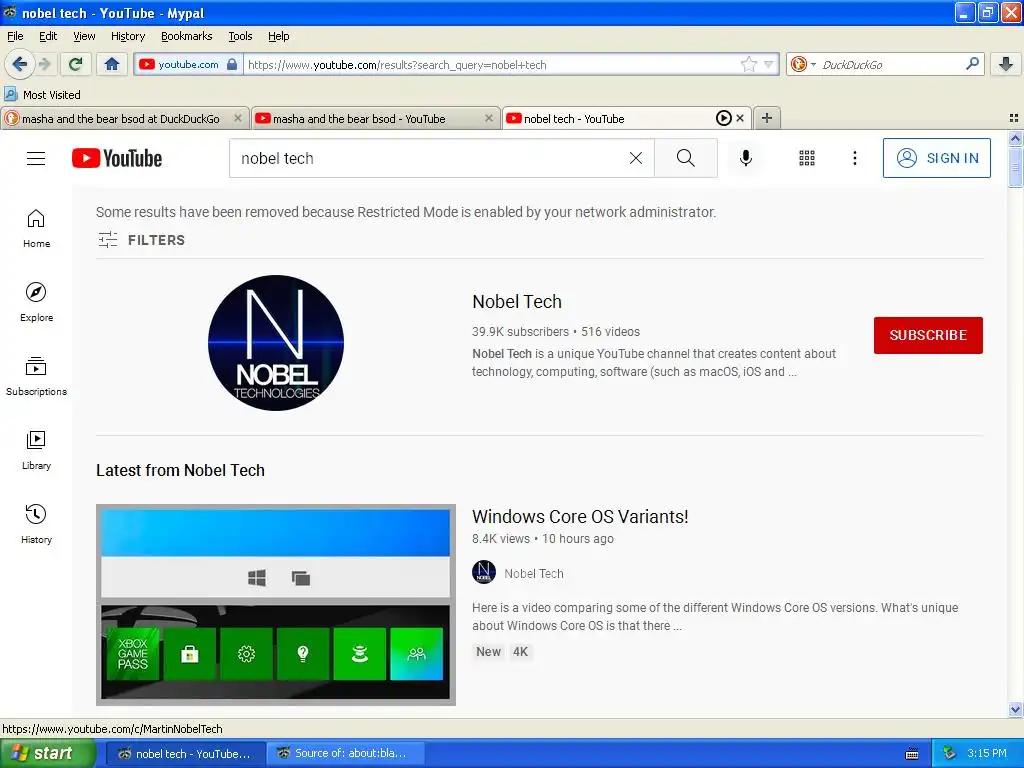
Task: Open the Help menu
Action: coord(278,36)
